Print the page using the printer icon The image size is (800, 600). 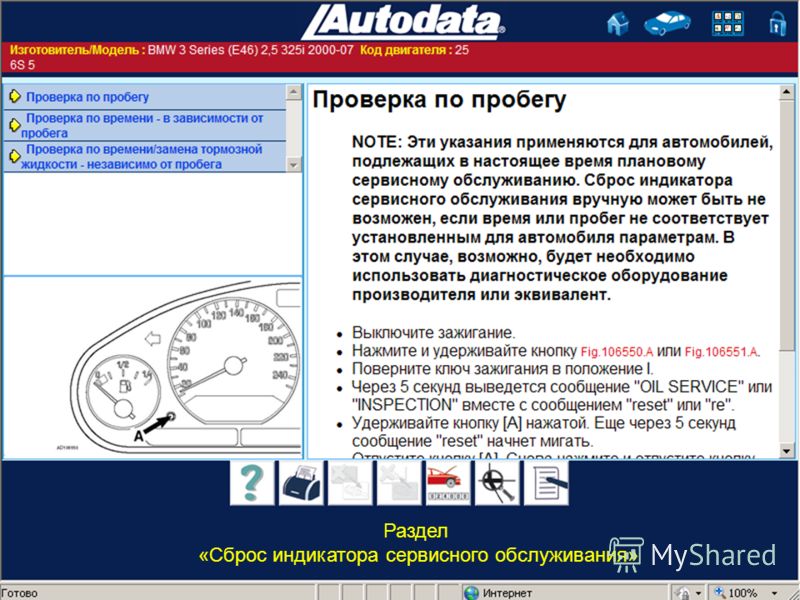(301, 483)
